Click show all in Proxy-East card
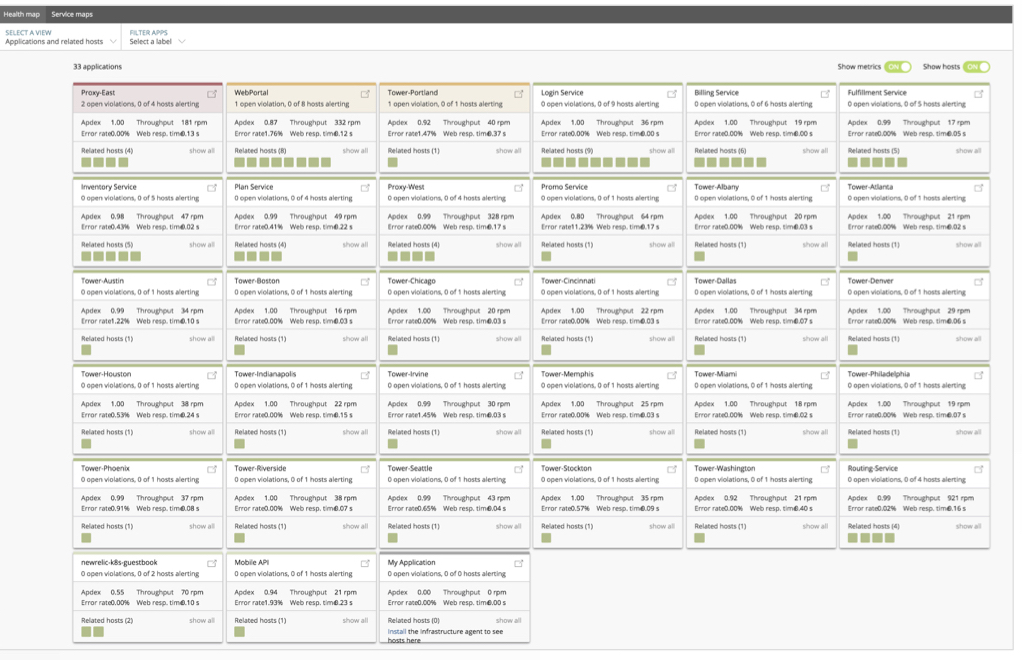 (201, 151)
